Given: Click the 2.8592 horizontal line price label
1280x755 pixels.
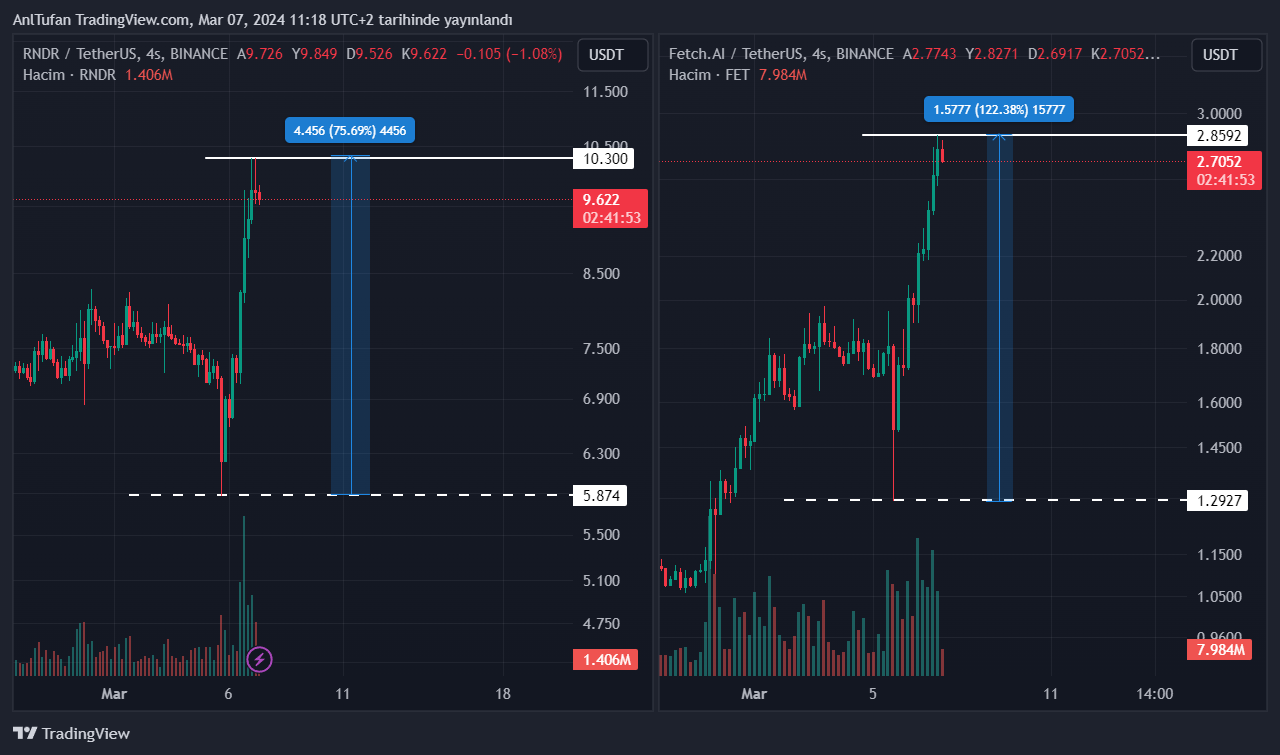Looking at the screenshot, I should pyautogui.click(x=1217, y=135).
